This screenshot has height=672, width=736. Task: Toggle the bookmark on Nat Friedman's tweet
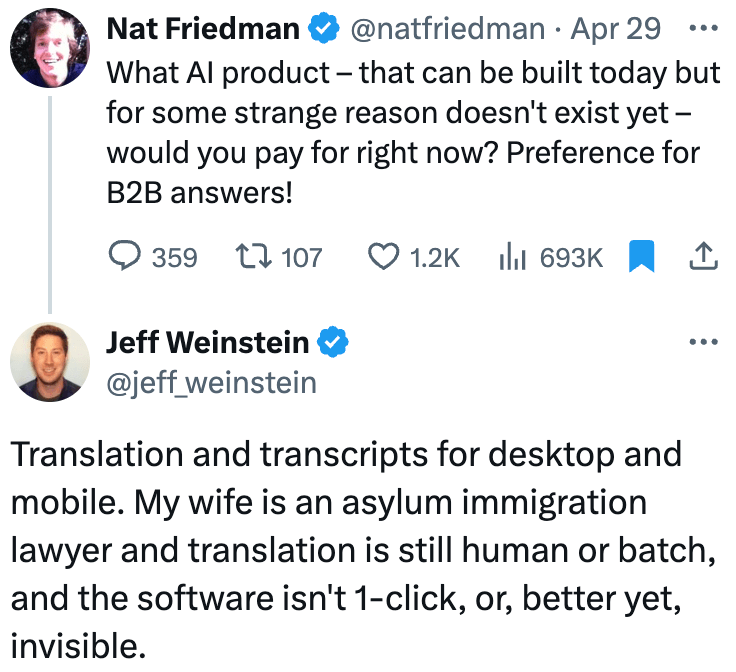coord(641,257)
